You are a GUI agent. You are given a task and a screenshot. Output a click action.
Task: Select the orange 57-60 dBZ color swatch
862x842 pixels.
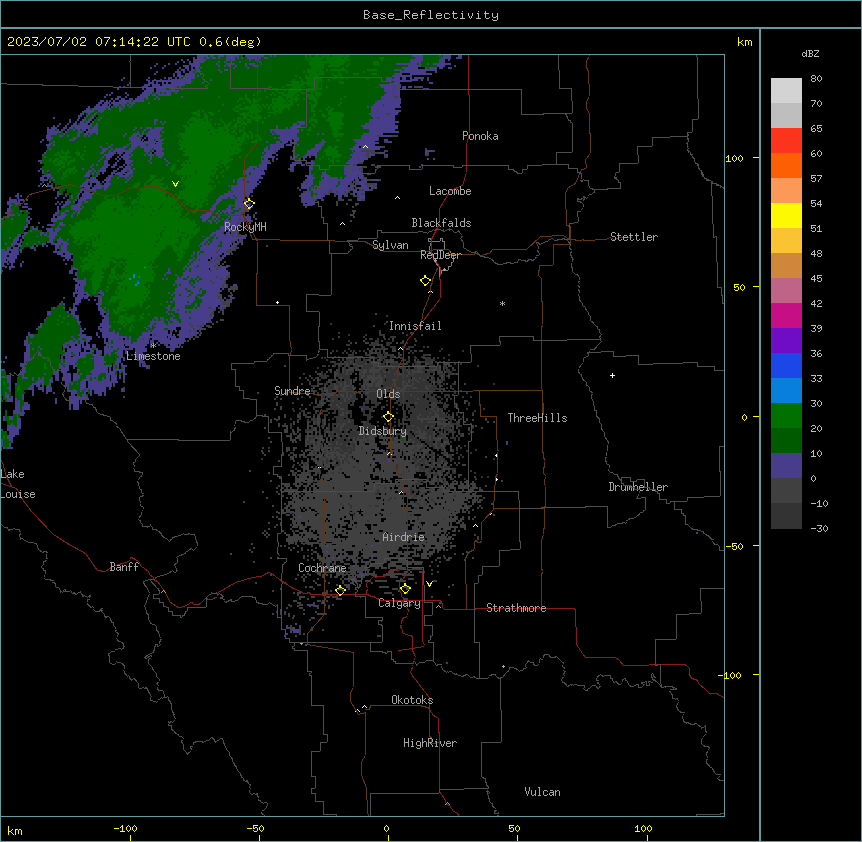pos(786,165)
